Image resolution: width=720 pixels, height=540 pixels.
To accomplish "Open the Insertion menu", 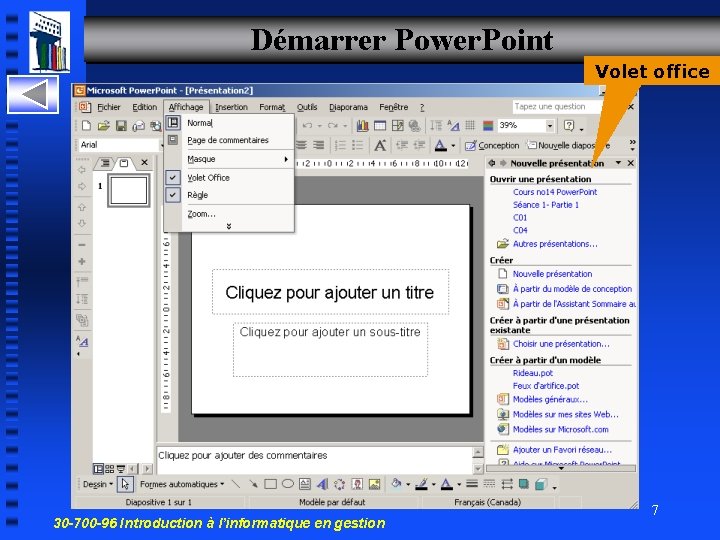I will [231, 107].
